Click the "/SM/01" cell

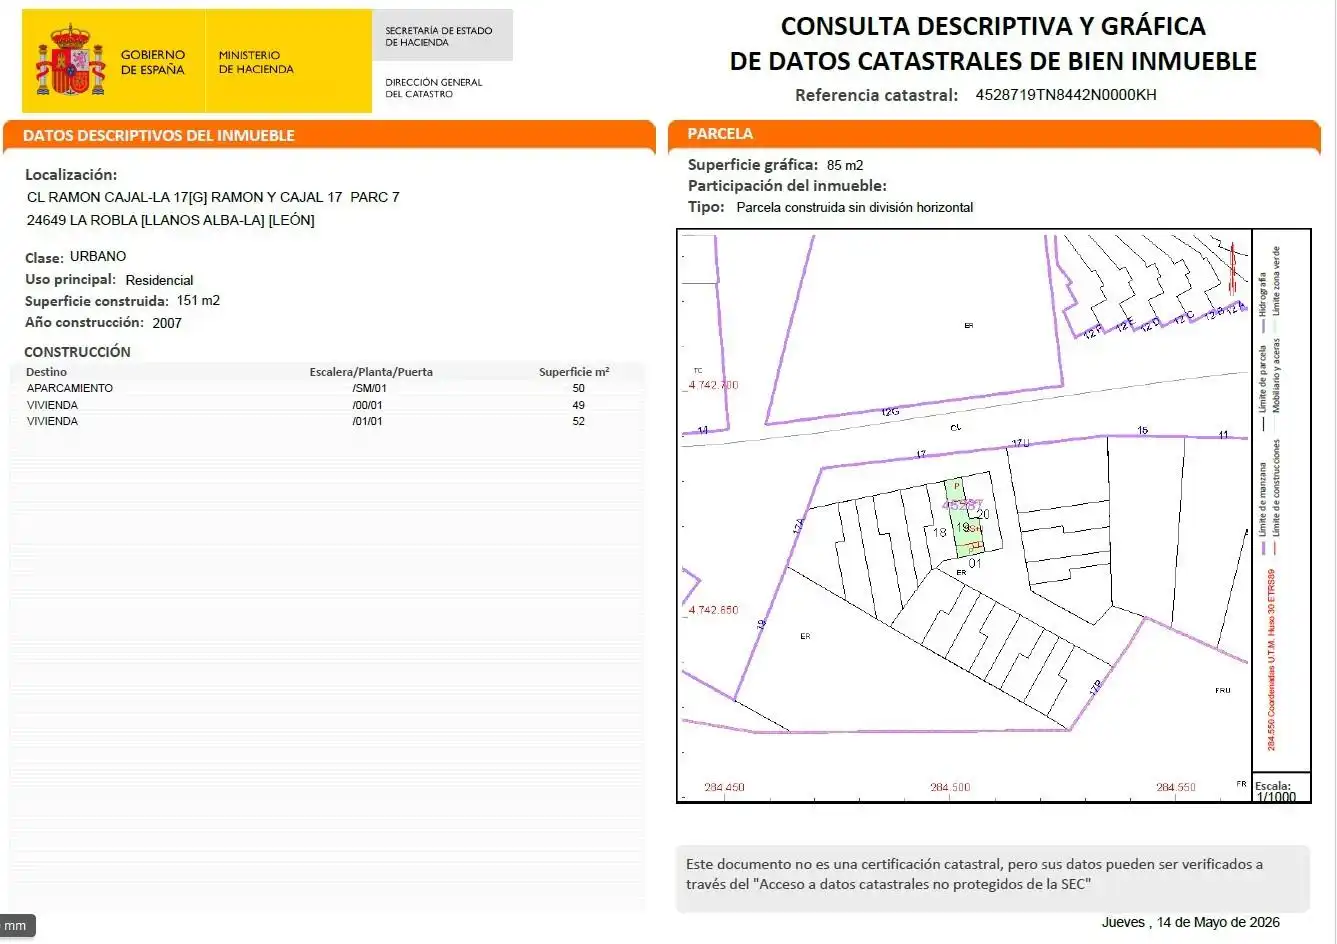369,388
